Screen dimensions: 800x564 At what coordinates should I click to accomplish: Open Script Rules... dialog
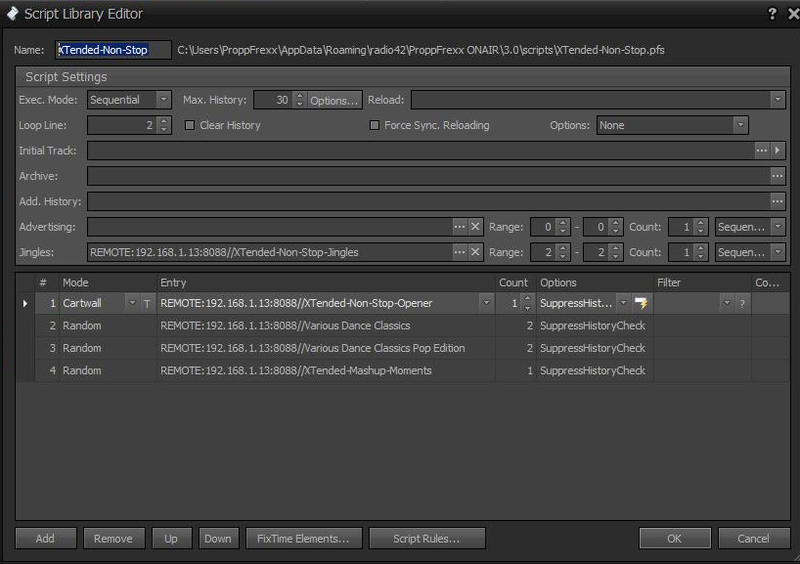(x=427, y=538)
